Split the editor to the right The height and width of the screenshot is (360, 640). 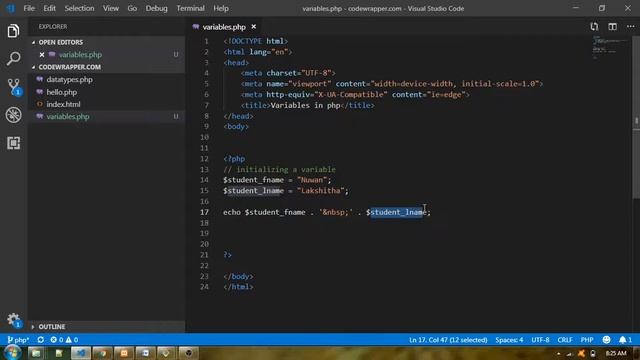612,27
